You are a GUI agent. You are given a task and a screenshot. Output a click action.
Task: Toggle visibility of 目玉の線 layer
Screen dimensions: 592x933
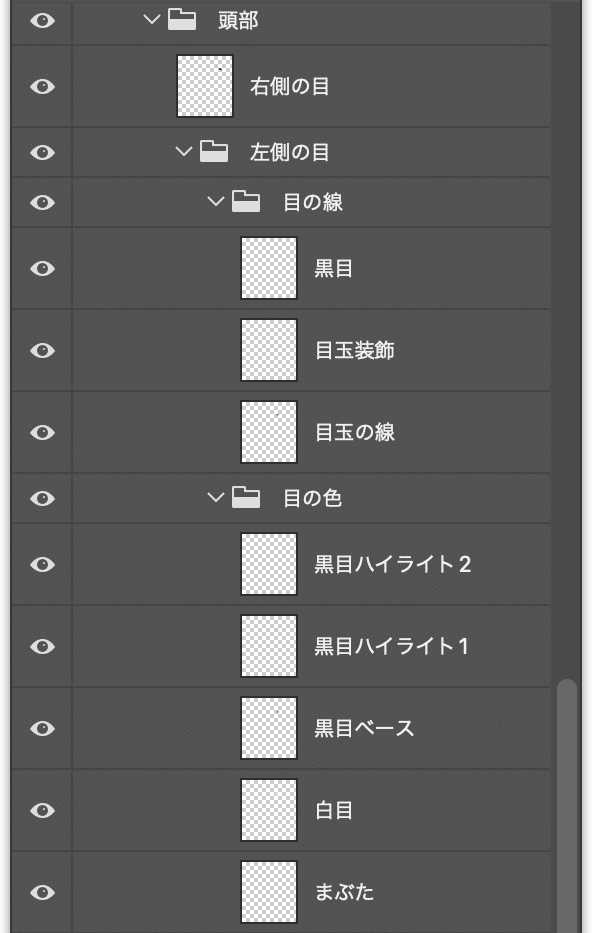click(x=42, y=432)
